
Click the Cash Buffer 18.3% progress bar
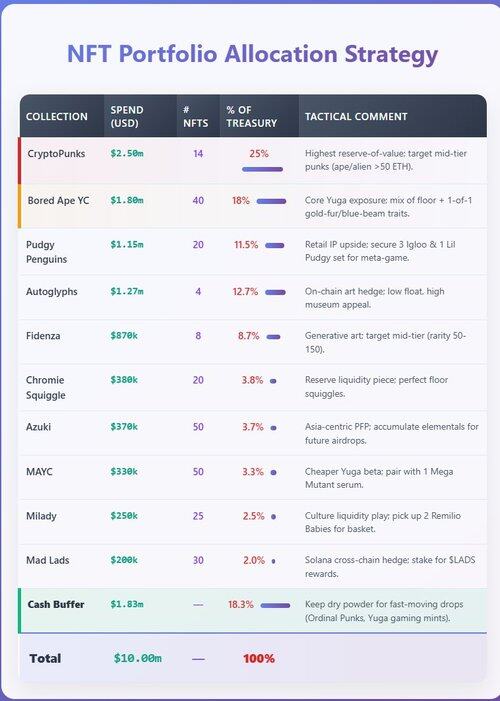tap(275, 606)
